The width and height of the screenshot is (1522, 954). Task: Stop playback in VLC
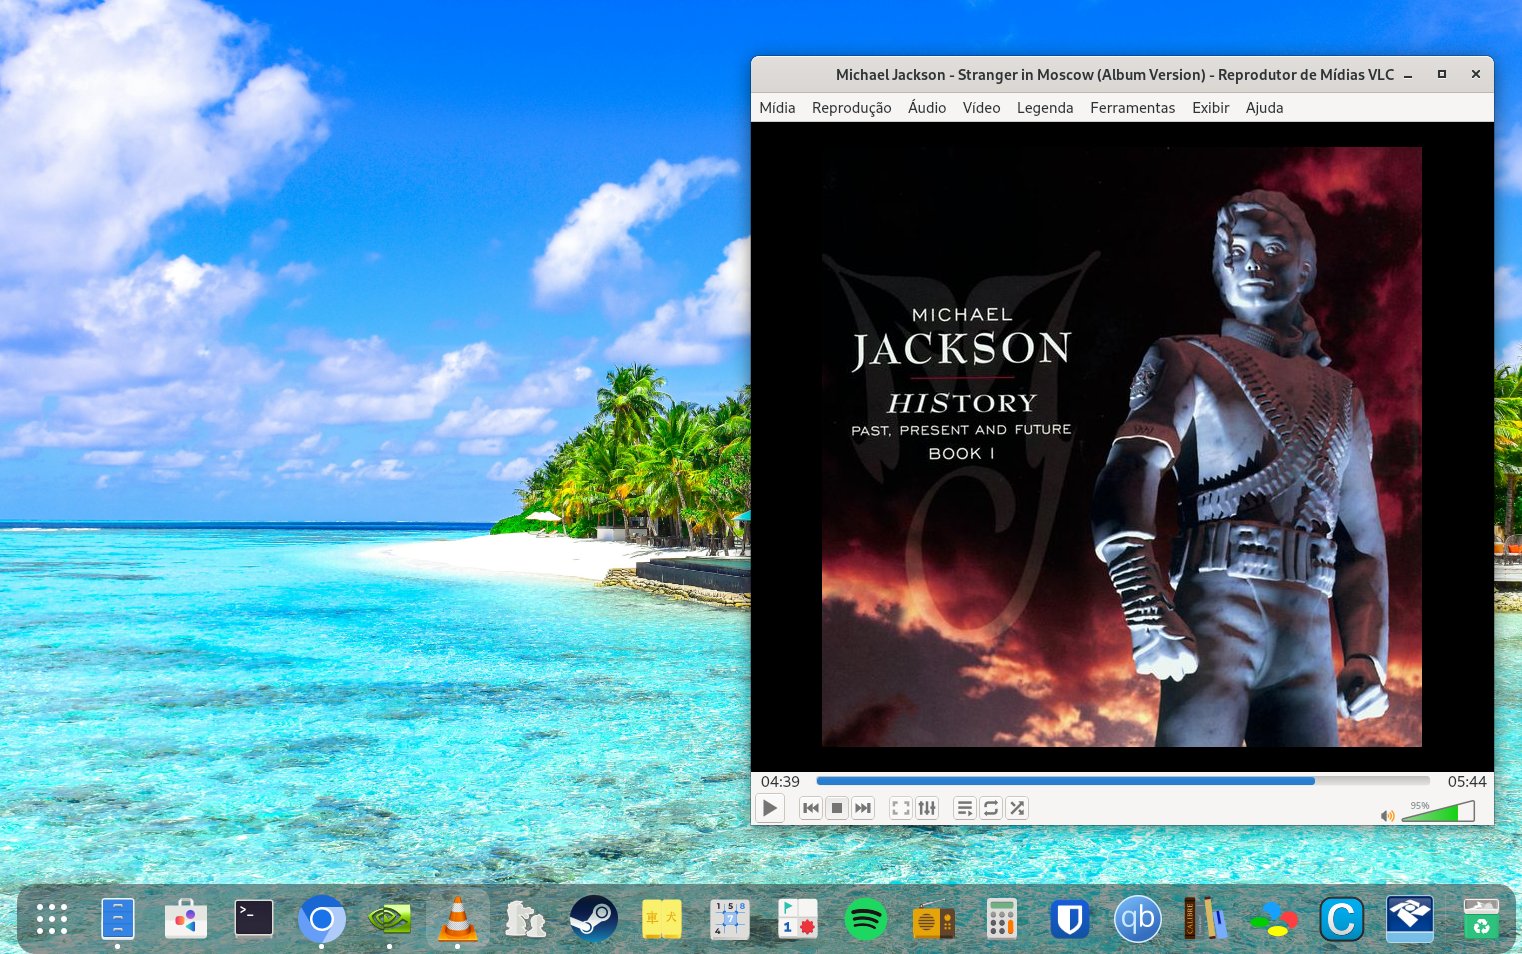pyautogui.click(x=837, y=808)
